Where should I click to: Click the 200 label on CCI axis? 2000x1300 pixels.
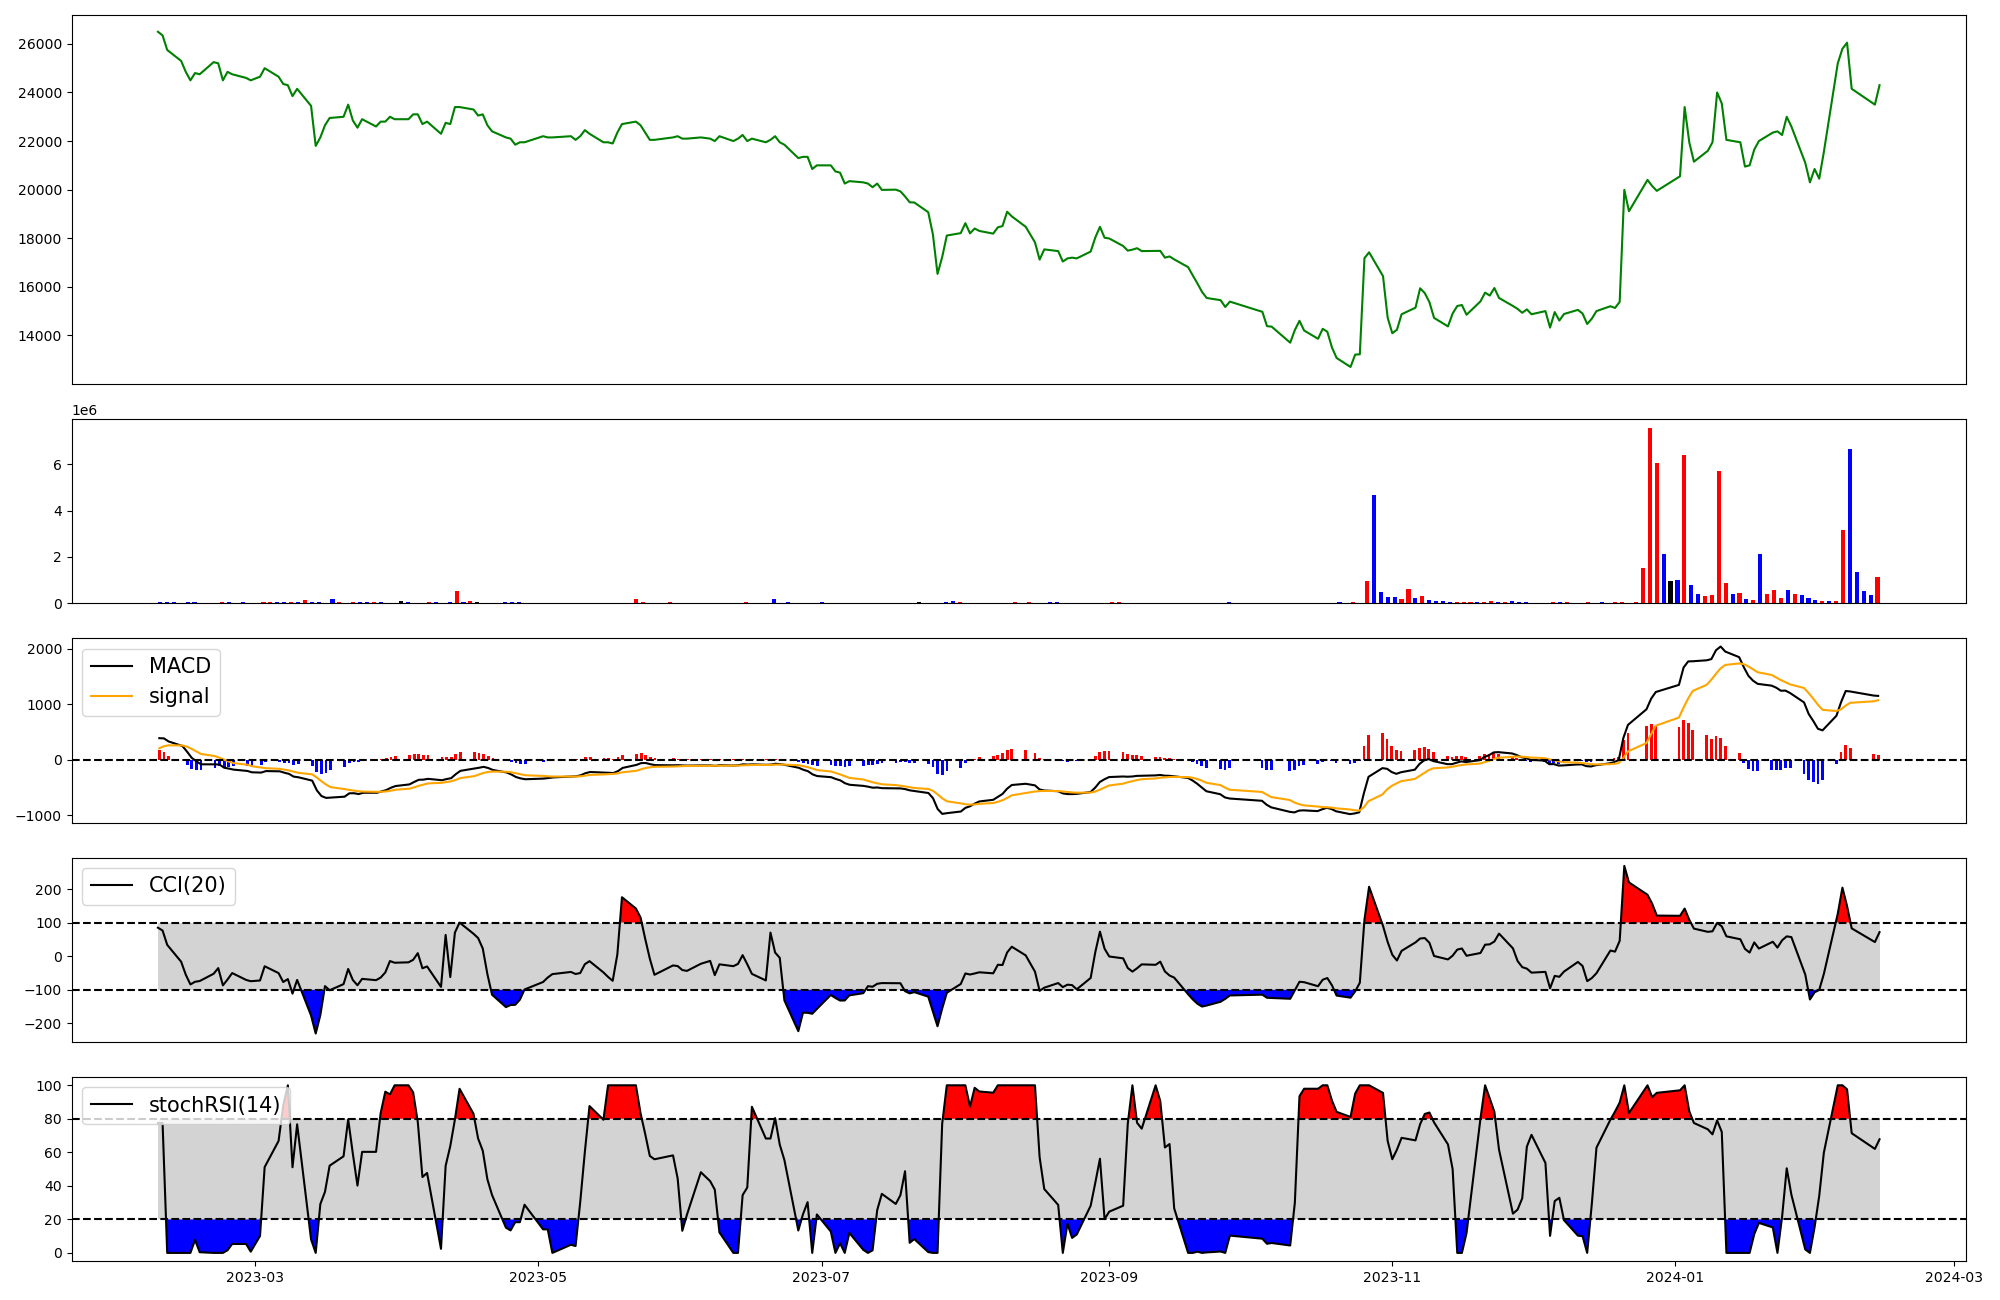pyautogui.click(x=48, y=890)
